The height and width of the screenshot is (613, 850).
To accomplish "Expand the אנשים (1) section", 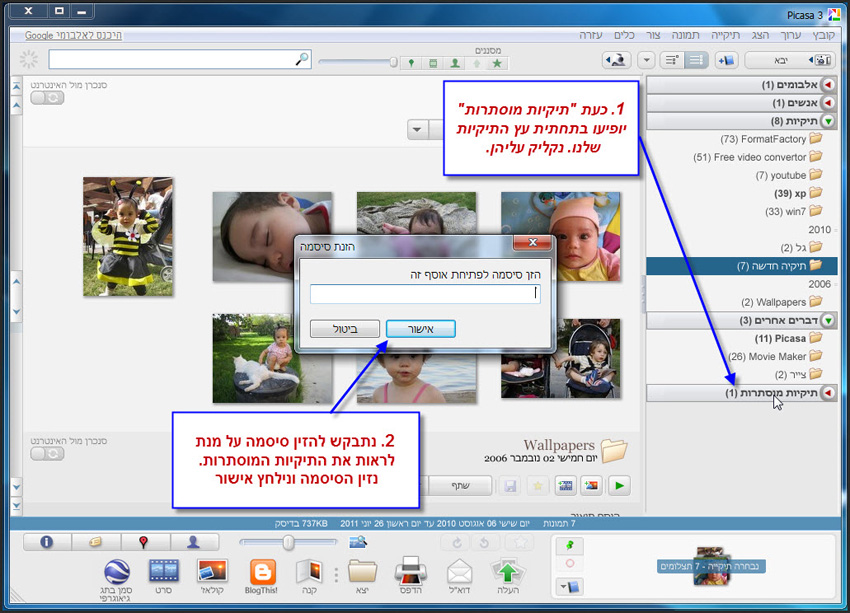I will coord(828,102).
